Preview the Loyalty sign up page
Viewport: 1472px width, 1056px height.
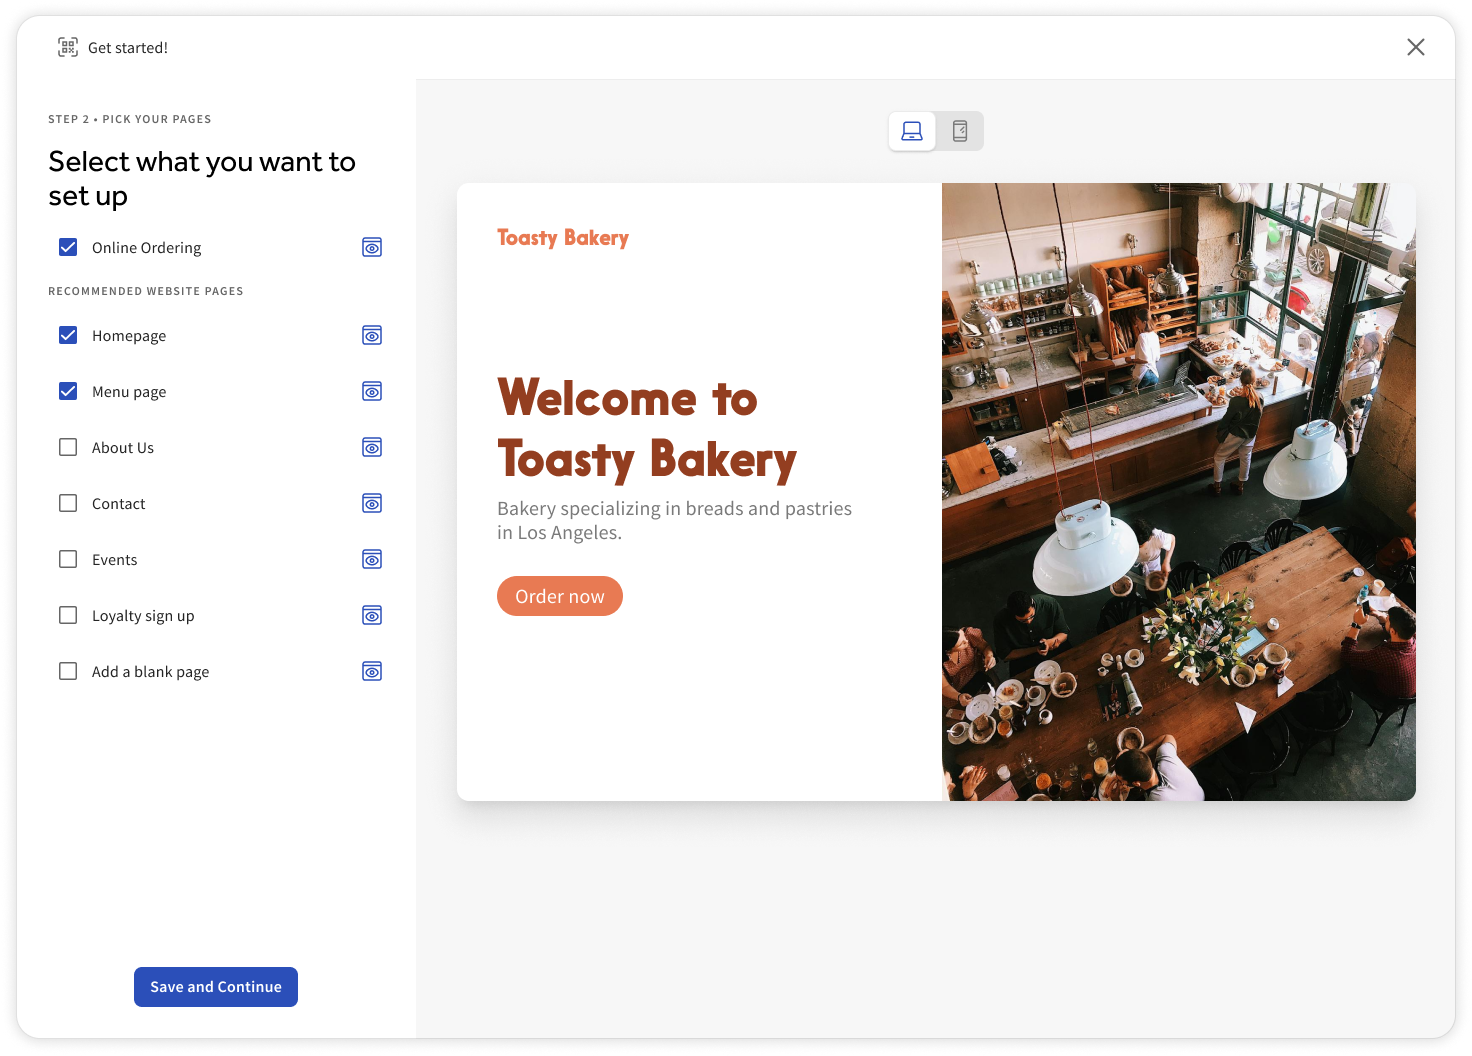click(372, 615)
